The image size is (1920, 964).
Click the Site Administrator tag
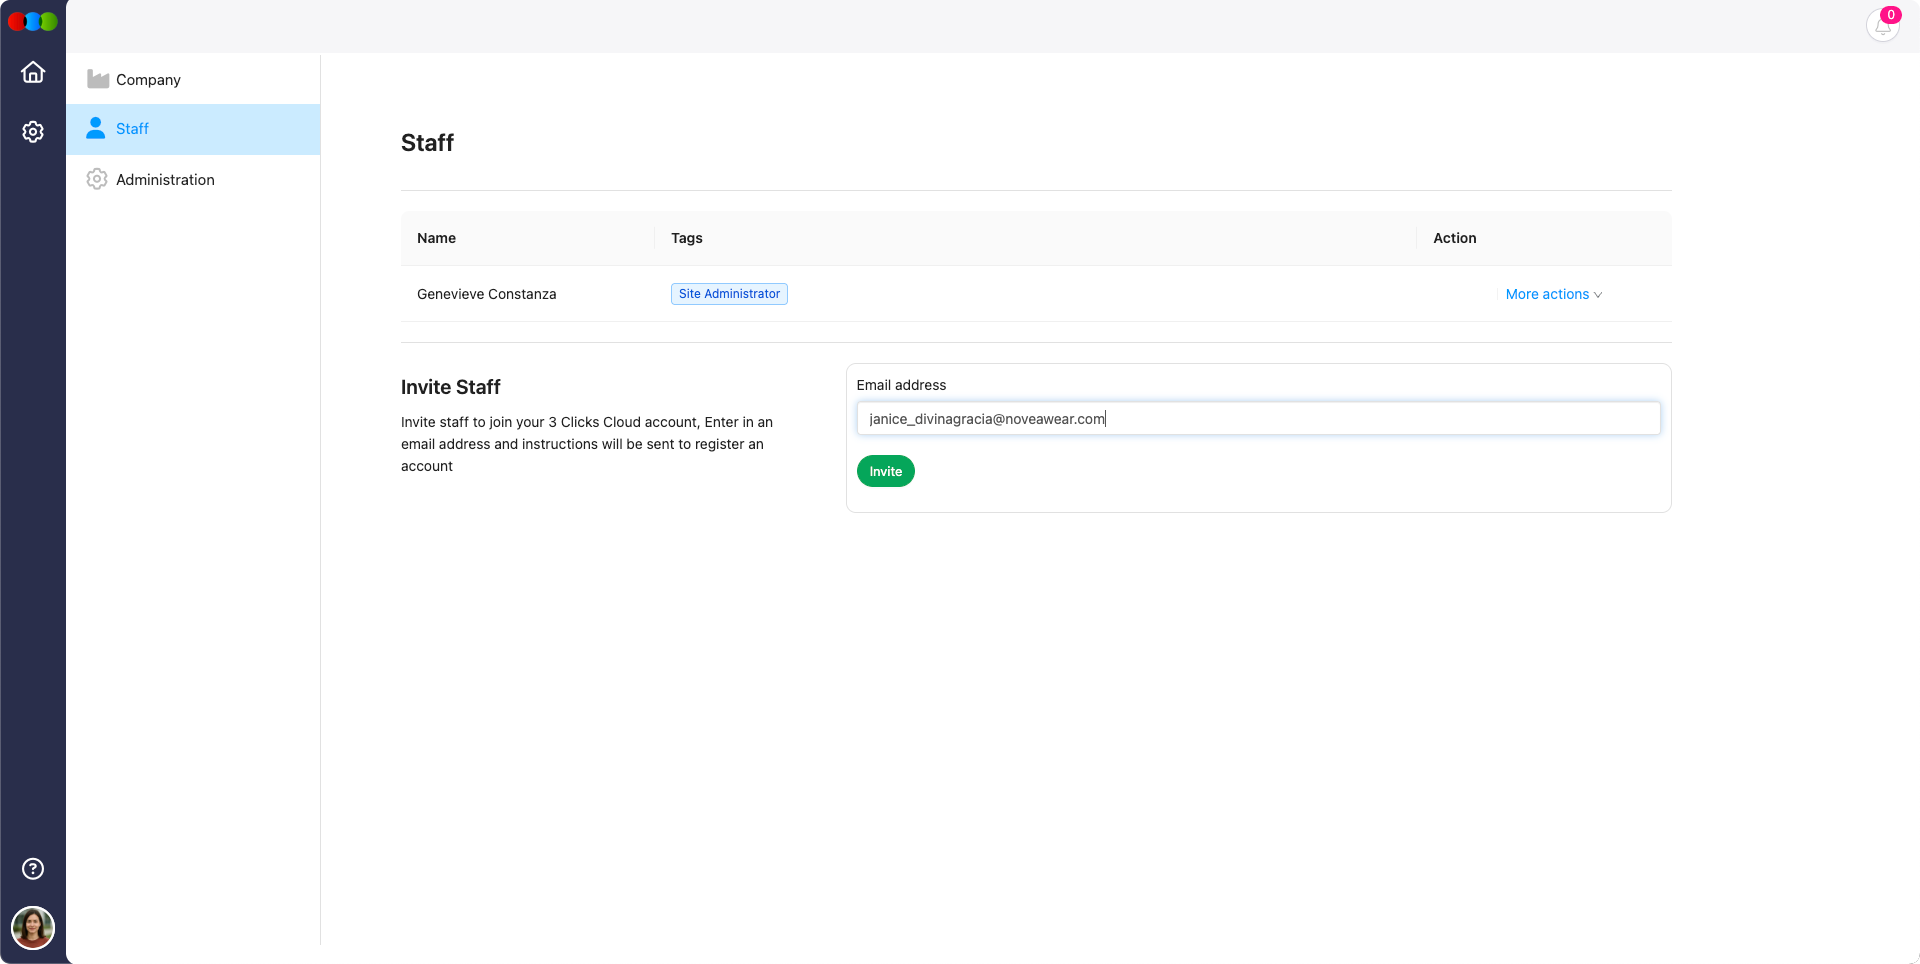click(x=729, y=293)
